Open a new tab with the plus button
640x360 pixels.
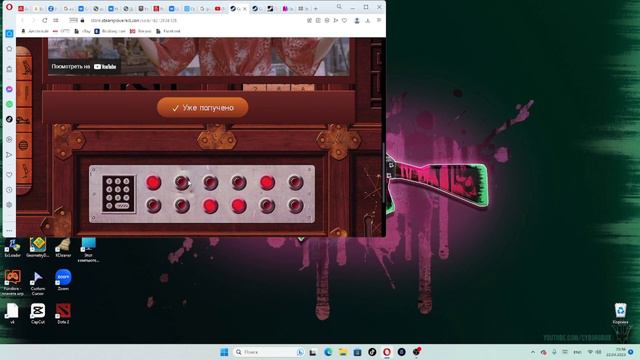tap(316, 9)
